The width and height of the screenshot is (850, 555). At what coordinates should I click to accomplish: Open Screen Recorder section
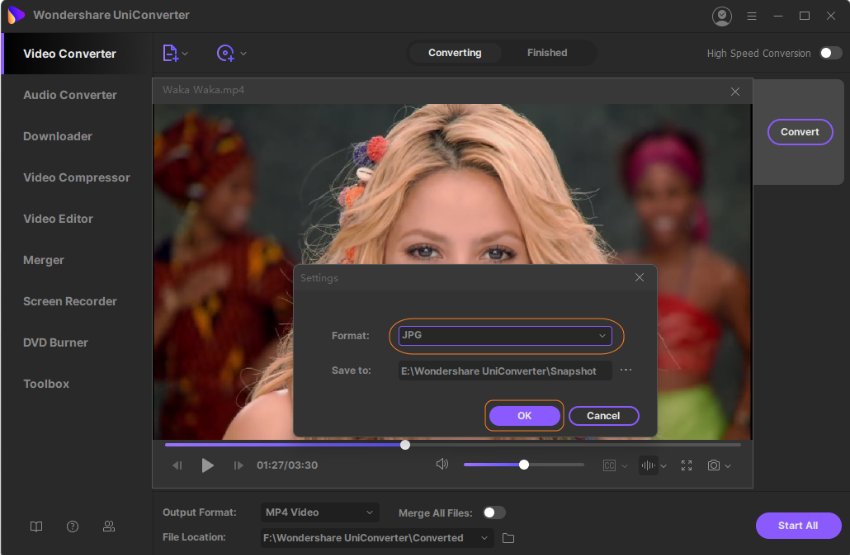pos(70,301)
